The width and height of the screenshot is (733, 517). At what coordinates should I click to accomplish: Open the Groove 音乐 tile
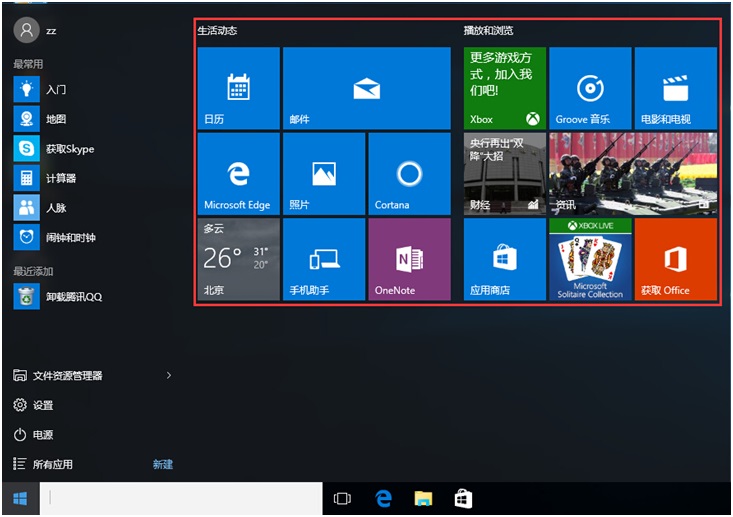590,88
